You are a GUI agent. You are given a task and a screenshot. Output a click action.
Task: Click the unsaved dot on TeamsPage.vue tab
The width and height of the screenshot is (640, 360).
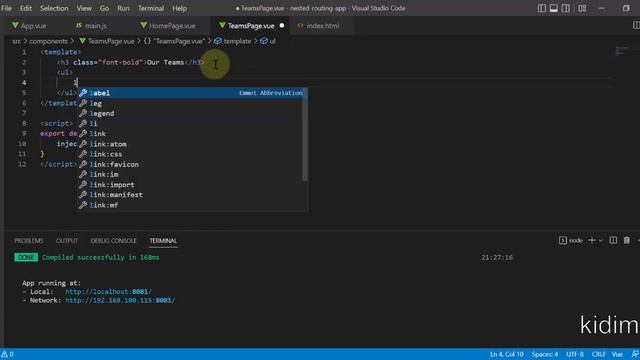pos(282,26)
